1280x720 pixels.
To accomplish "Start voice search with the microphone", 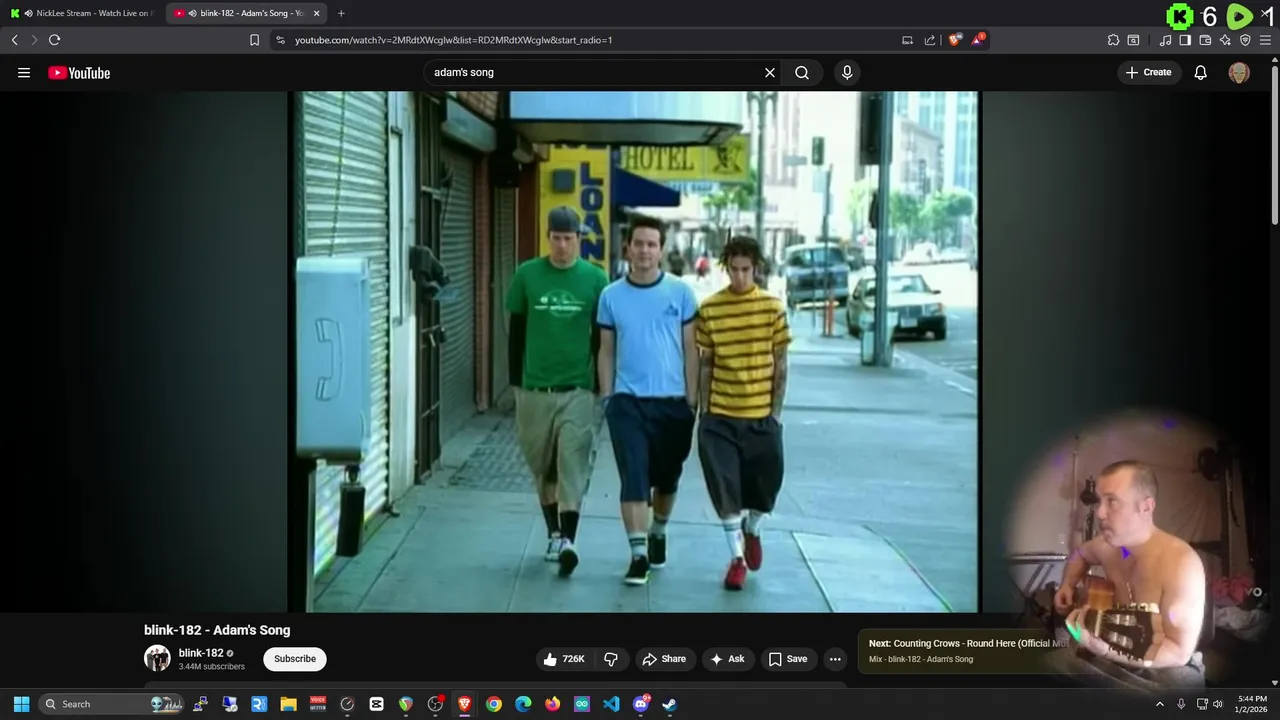I will (x=847, y=72).
